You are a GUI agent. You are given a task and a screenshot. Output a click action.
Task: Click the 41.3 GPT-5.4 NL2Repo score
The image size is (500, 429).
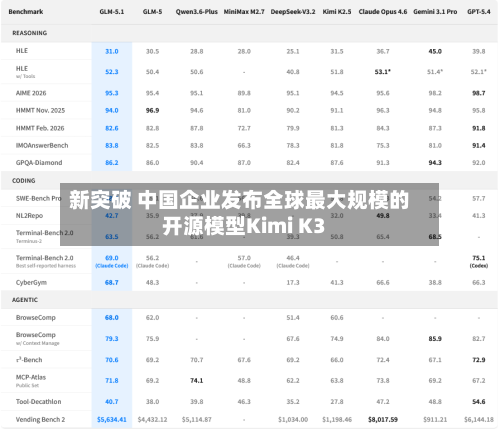pos(479,216)
